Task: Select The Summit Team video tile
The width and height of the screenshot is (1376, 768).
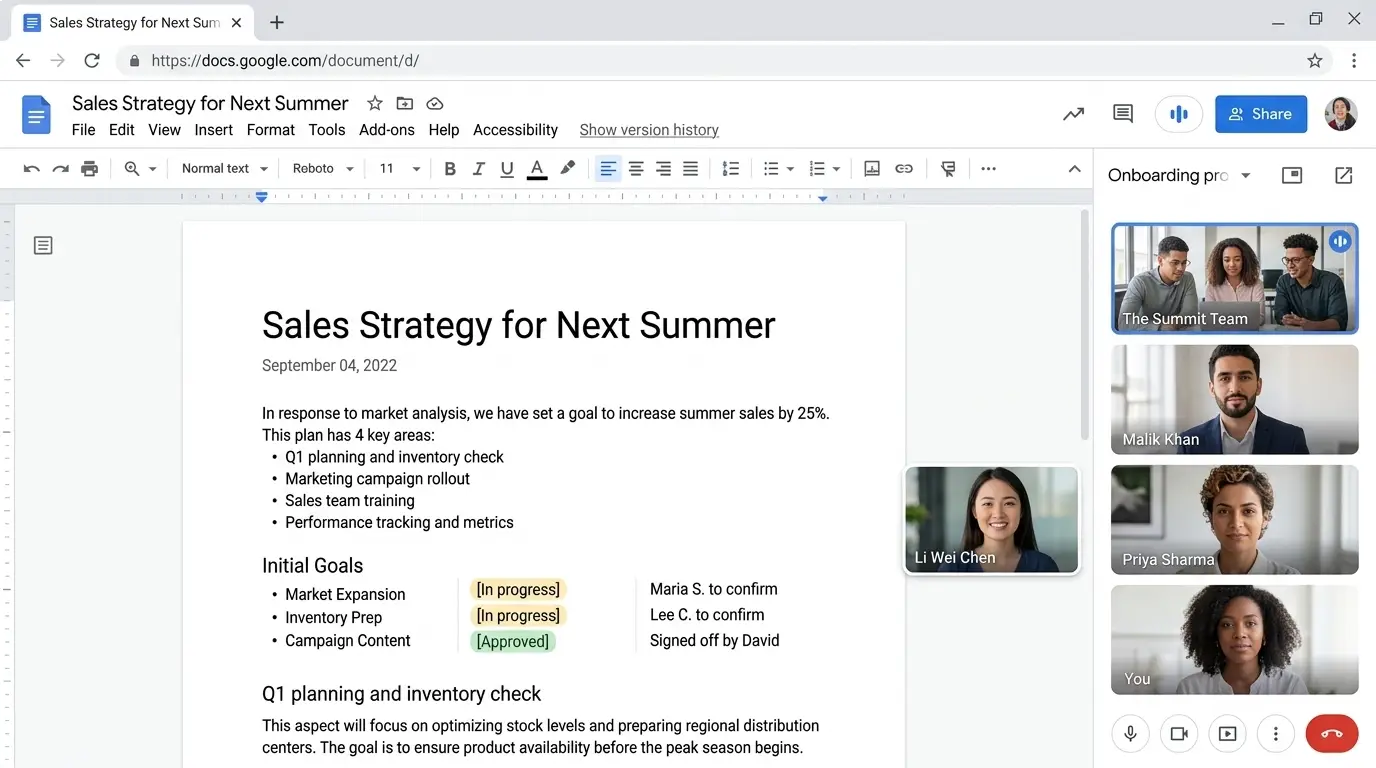Action: (1235, 278)
